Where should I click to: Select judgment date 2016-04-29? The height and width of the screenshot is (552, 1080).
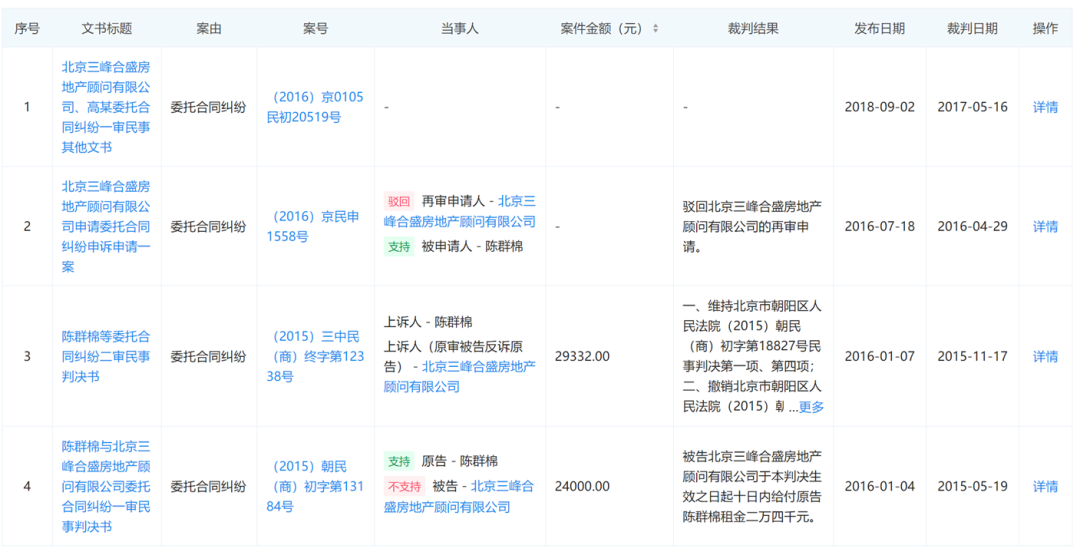(972, 226)
